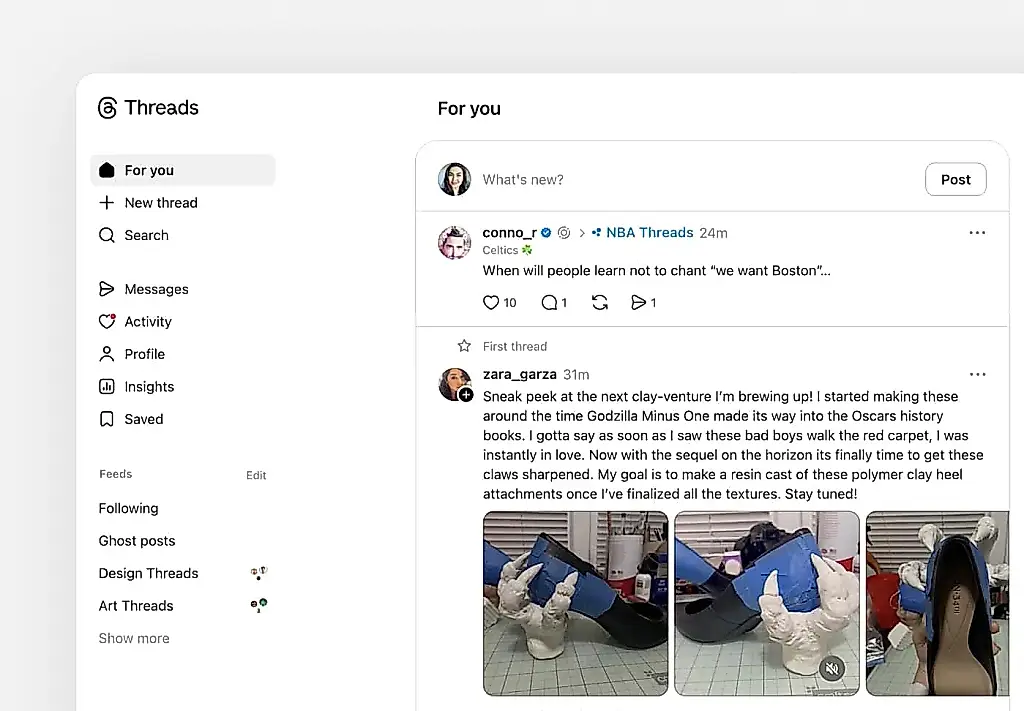Share conno_r's post via send icon
The width and height of the screenshot is (1024, 711).
(x=638, y=302)
